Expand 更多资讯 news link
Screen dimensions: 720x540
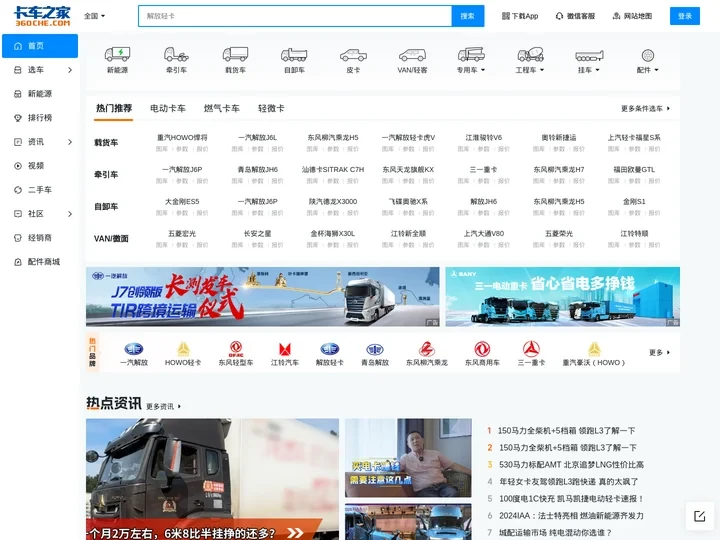163,406
